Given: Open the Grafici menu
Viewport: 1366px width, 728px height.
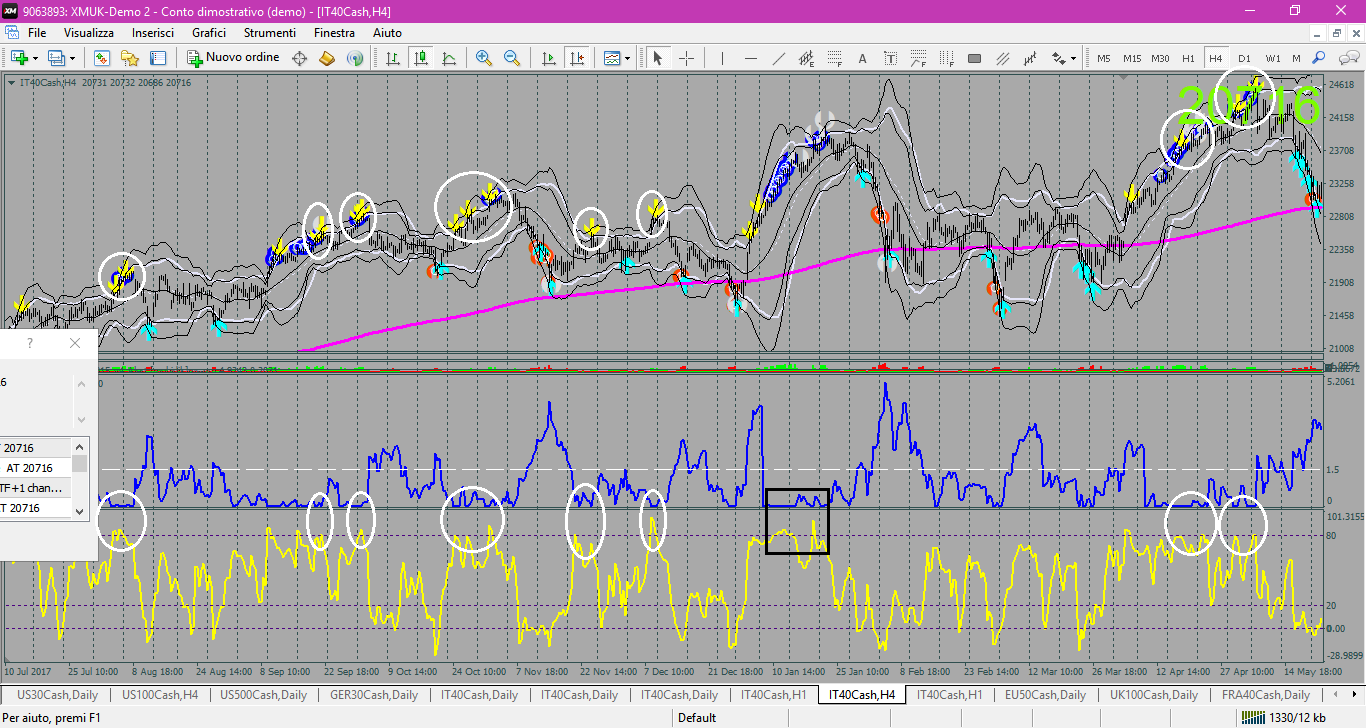Looking at the screenshot, I should click(x=209, y=33).
